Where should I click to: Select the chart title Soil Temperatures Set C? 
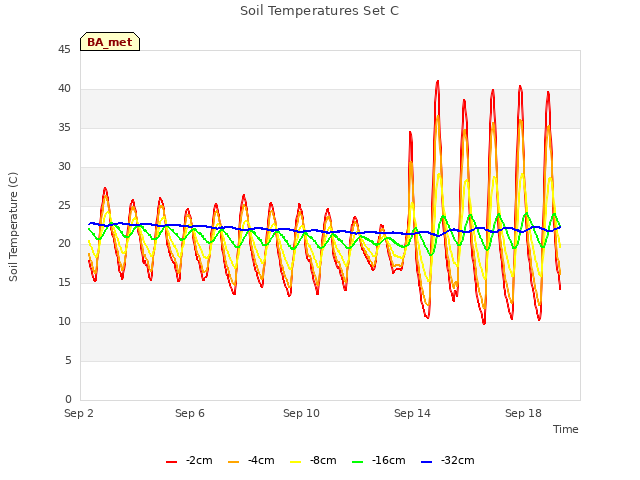[319, 11]
